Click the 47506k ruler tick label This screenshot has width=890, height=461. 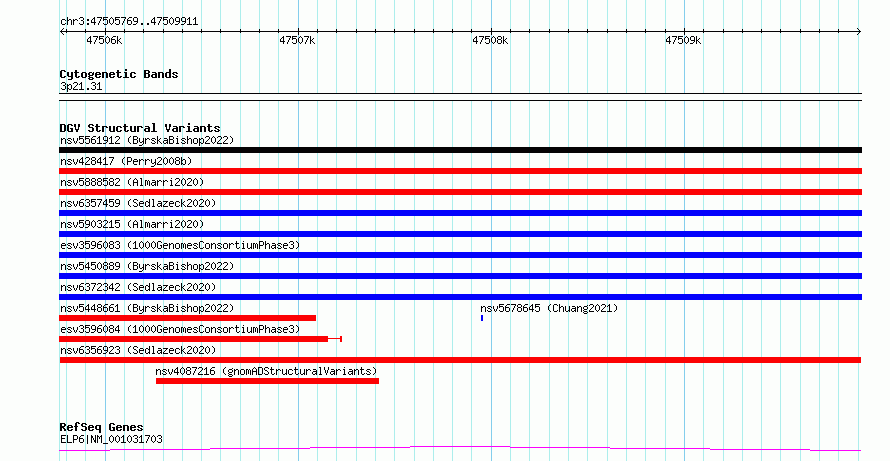pyautogui.click(x=104, y=40)
